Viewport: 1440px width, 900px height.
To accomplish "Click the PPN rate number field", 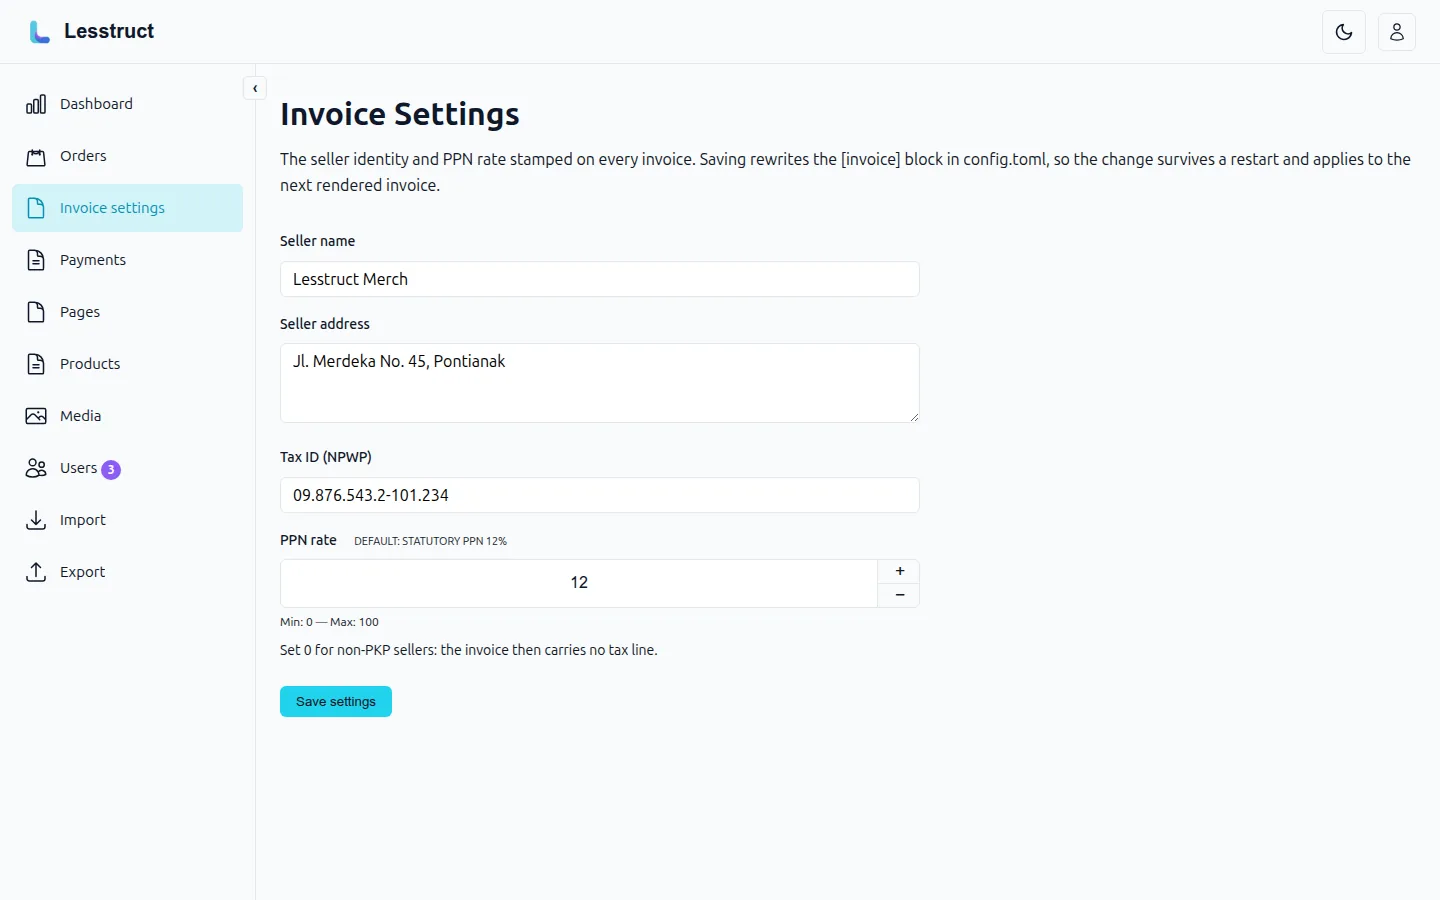I will tap(579, 583).
